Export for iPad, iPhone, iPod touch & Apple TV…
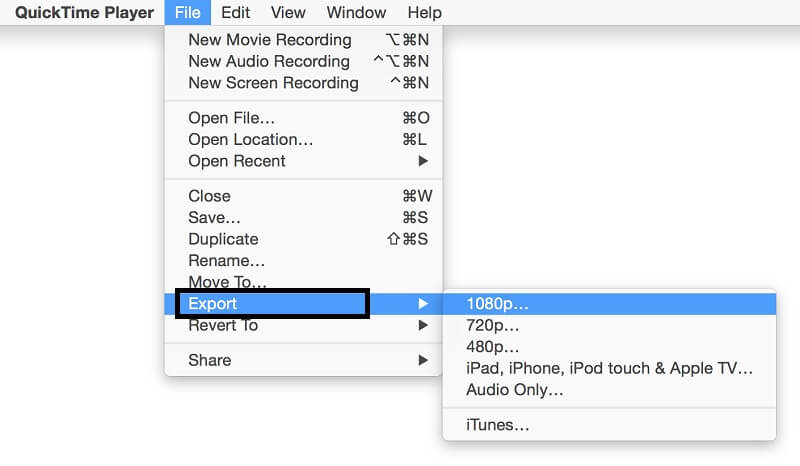The image size is (800, 466). (609, 368)
